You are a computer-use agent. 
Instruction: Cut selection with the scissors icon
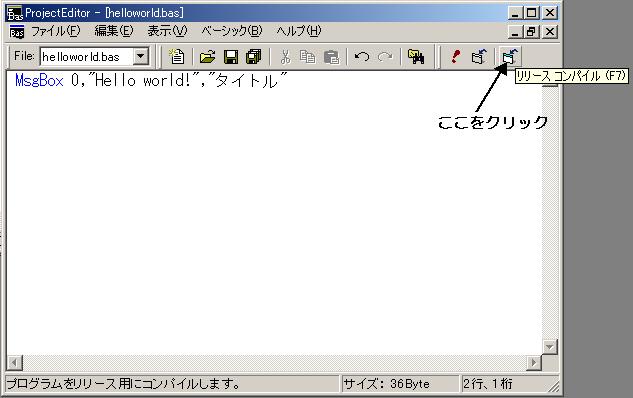285,57
